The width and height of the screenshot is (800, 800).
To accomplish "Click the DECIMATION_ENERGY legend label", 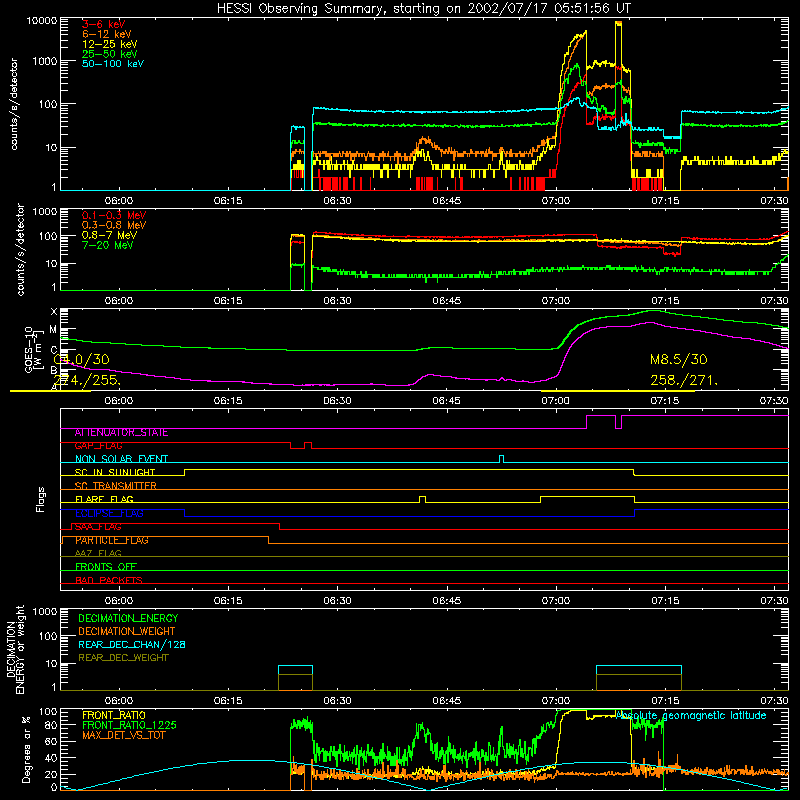I will pyautogui.click(x=128, y=618).
